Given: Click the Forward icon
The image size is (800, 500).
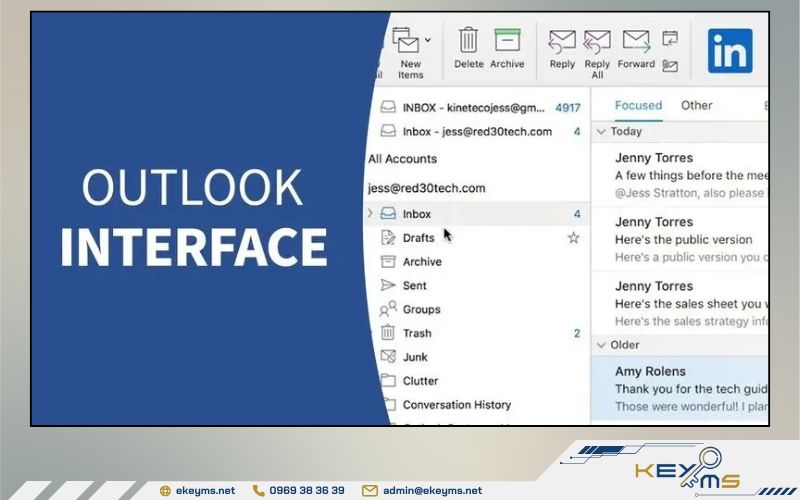Looking at the screenshot, I should 636,41.
